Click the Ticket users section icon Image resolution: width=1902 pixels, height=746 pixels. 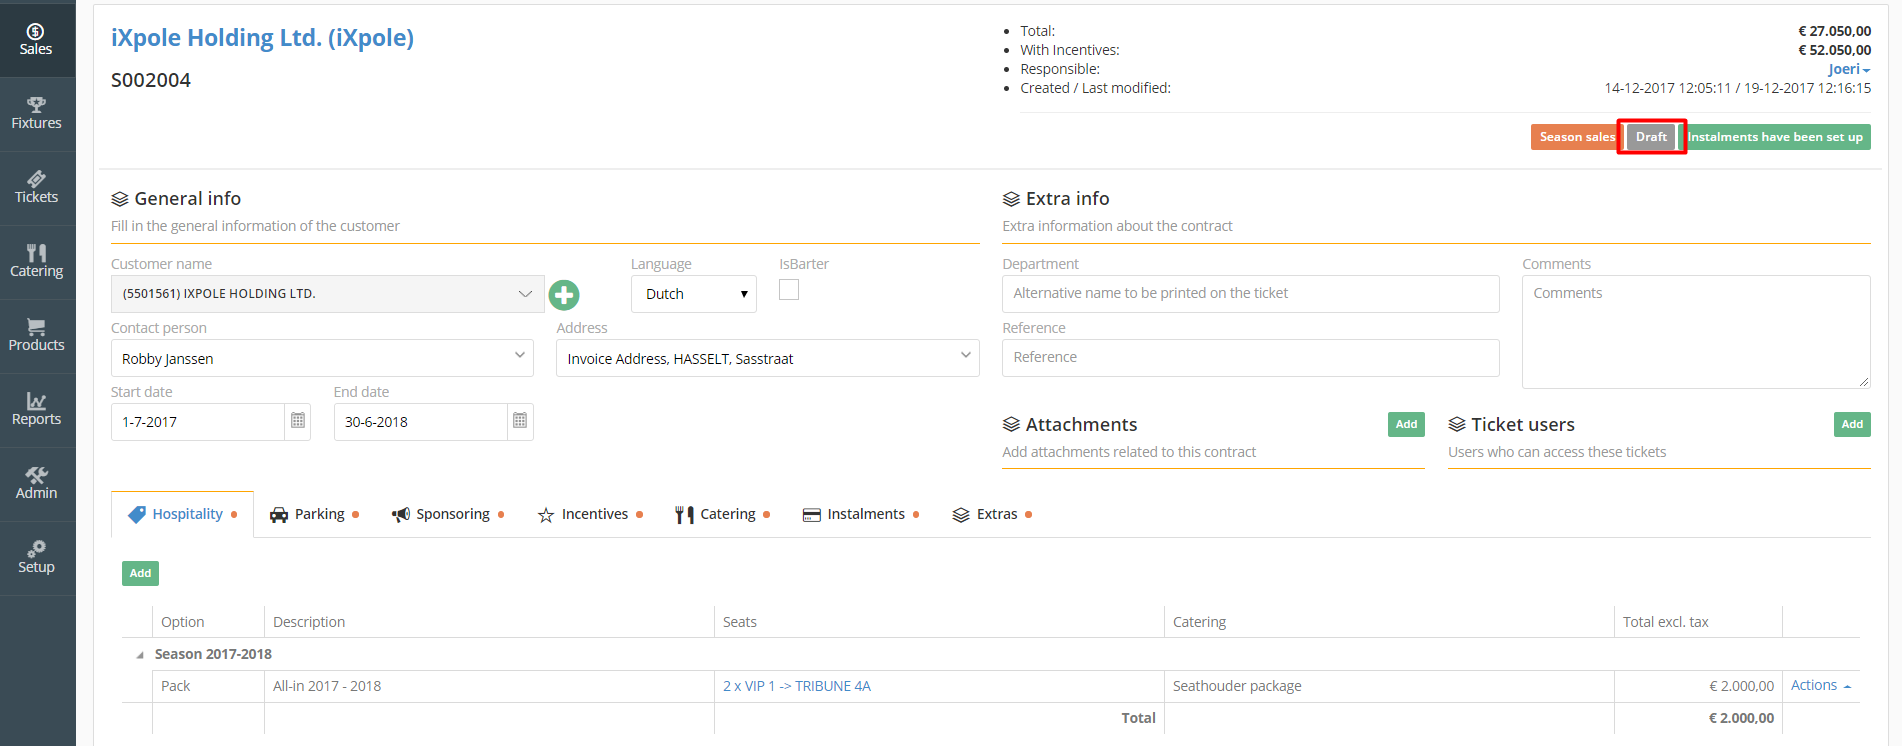[1457, 425]
